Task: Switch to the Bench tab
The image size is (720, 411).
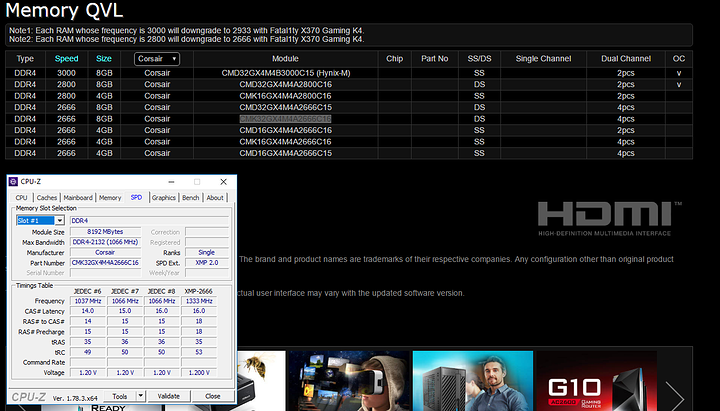Action: point(191,198)
